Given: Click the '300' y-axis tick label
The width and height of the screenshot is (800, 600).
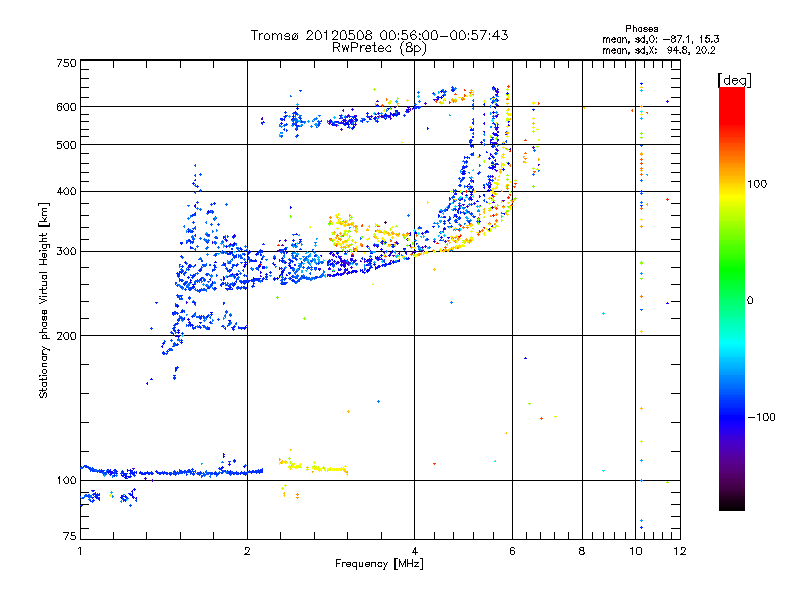Looking at the screenshot, I should click(66, 252).
